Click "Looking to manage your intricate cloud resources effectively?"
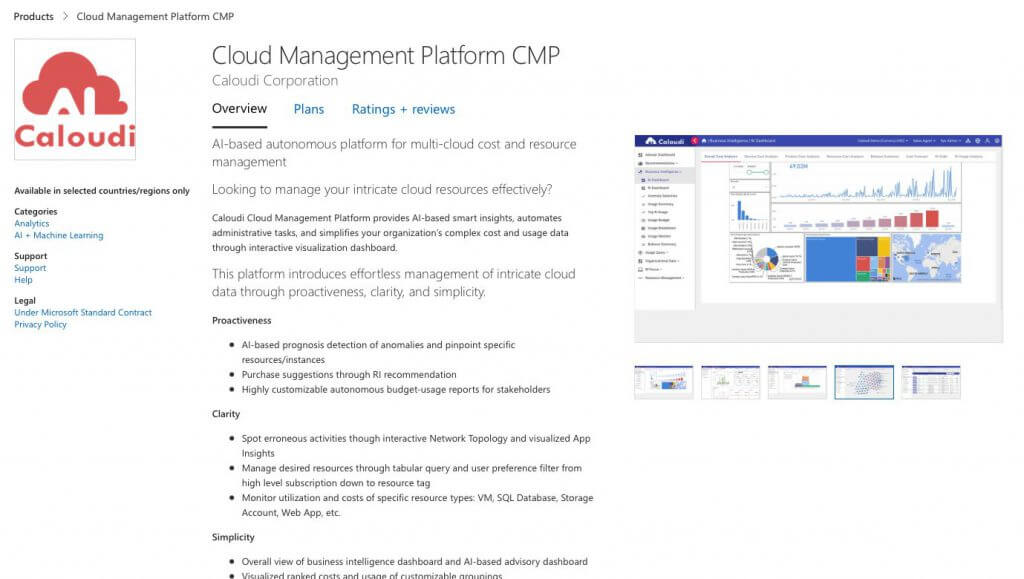 pos(382,189)
